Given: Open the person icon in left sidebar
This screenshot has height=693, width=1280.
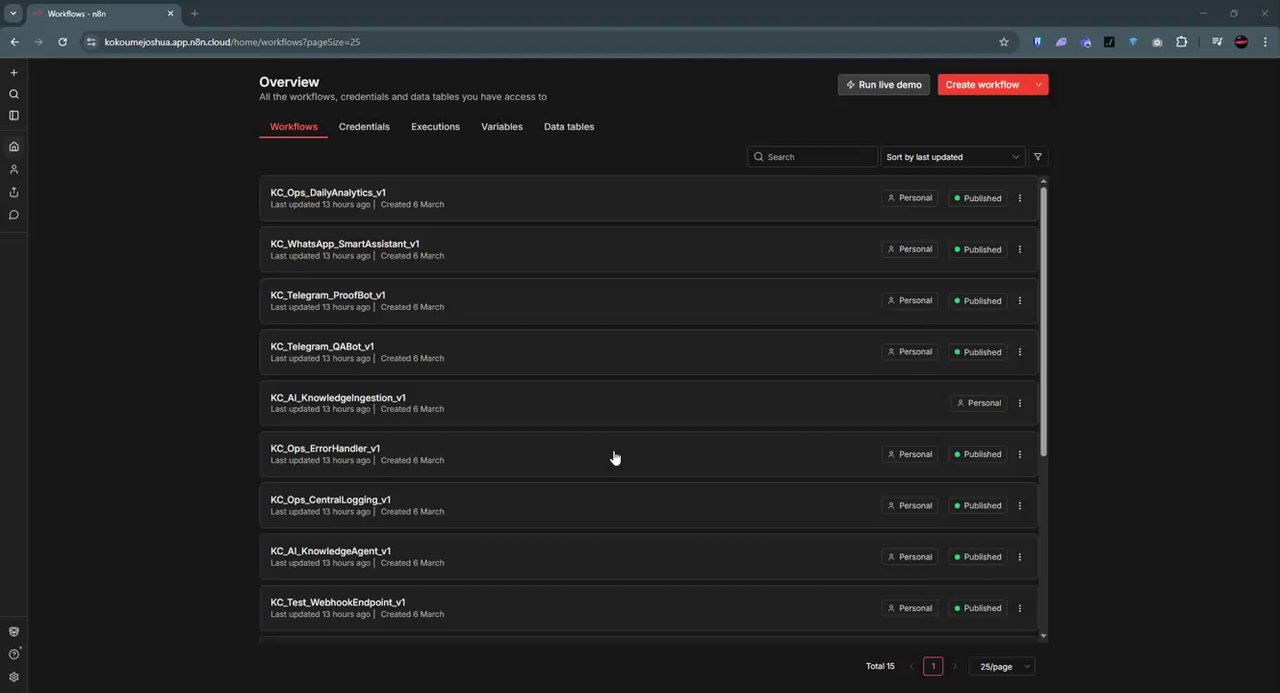Looking at the screenshot, I should [14, 169].
